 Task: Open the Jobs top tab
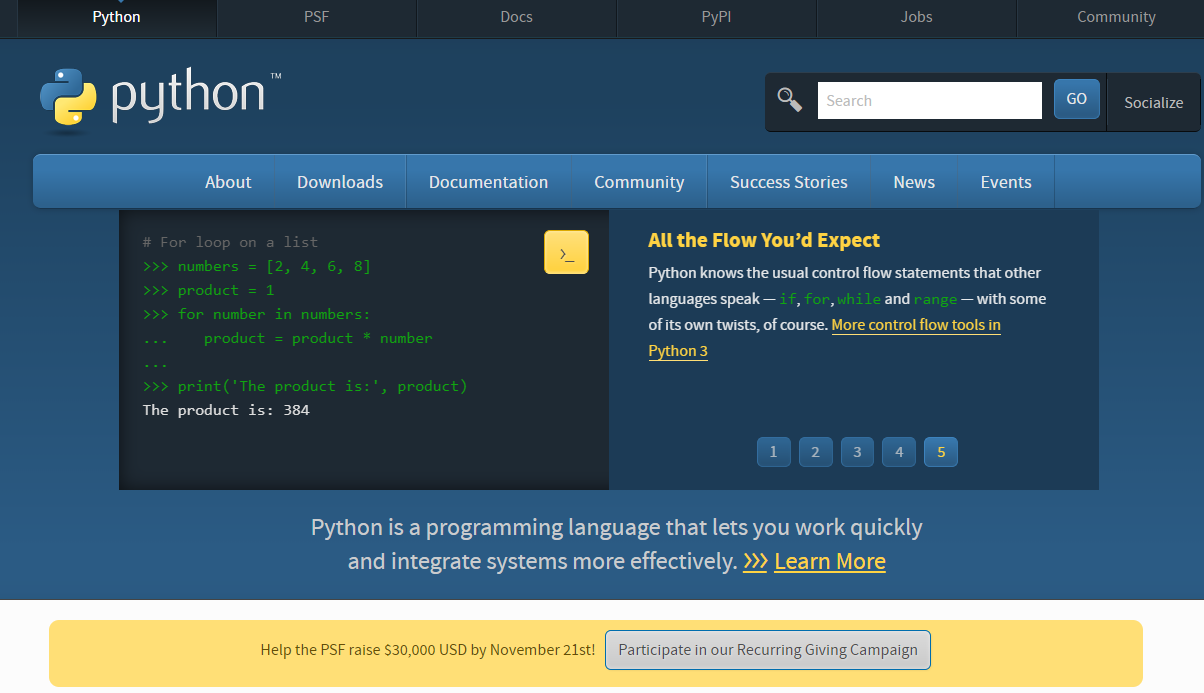[x=916, y=17]
